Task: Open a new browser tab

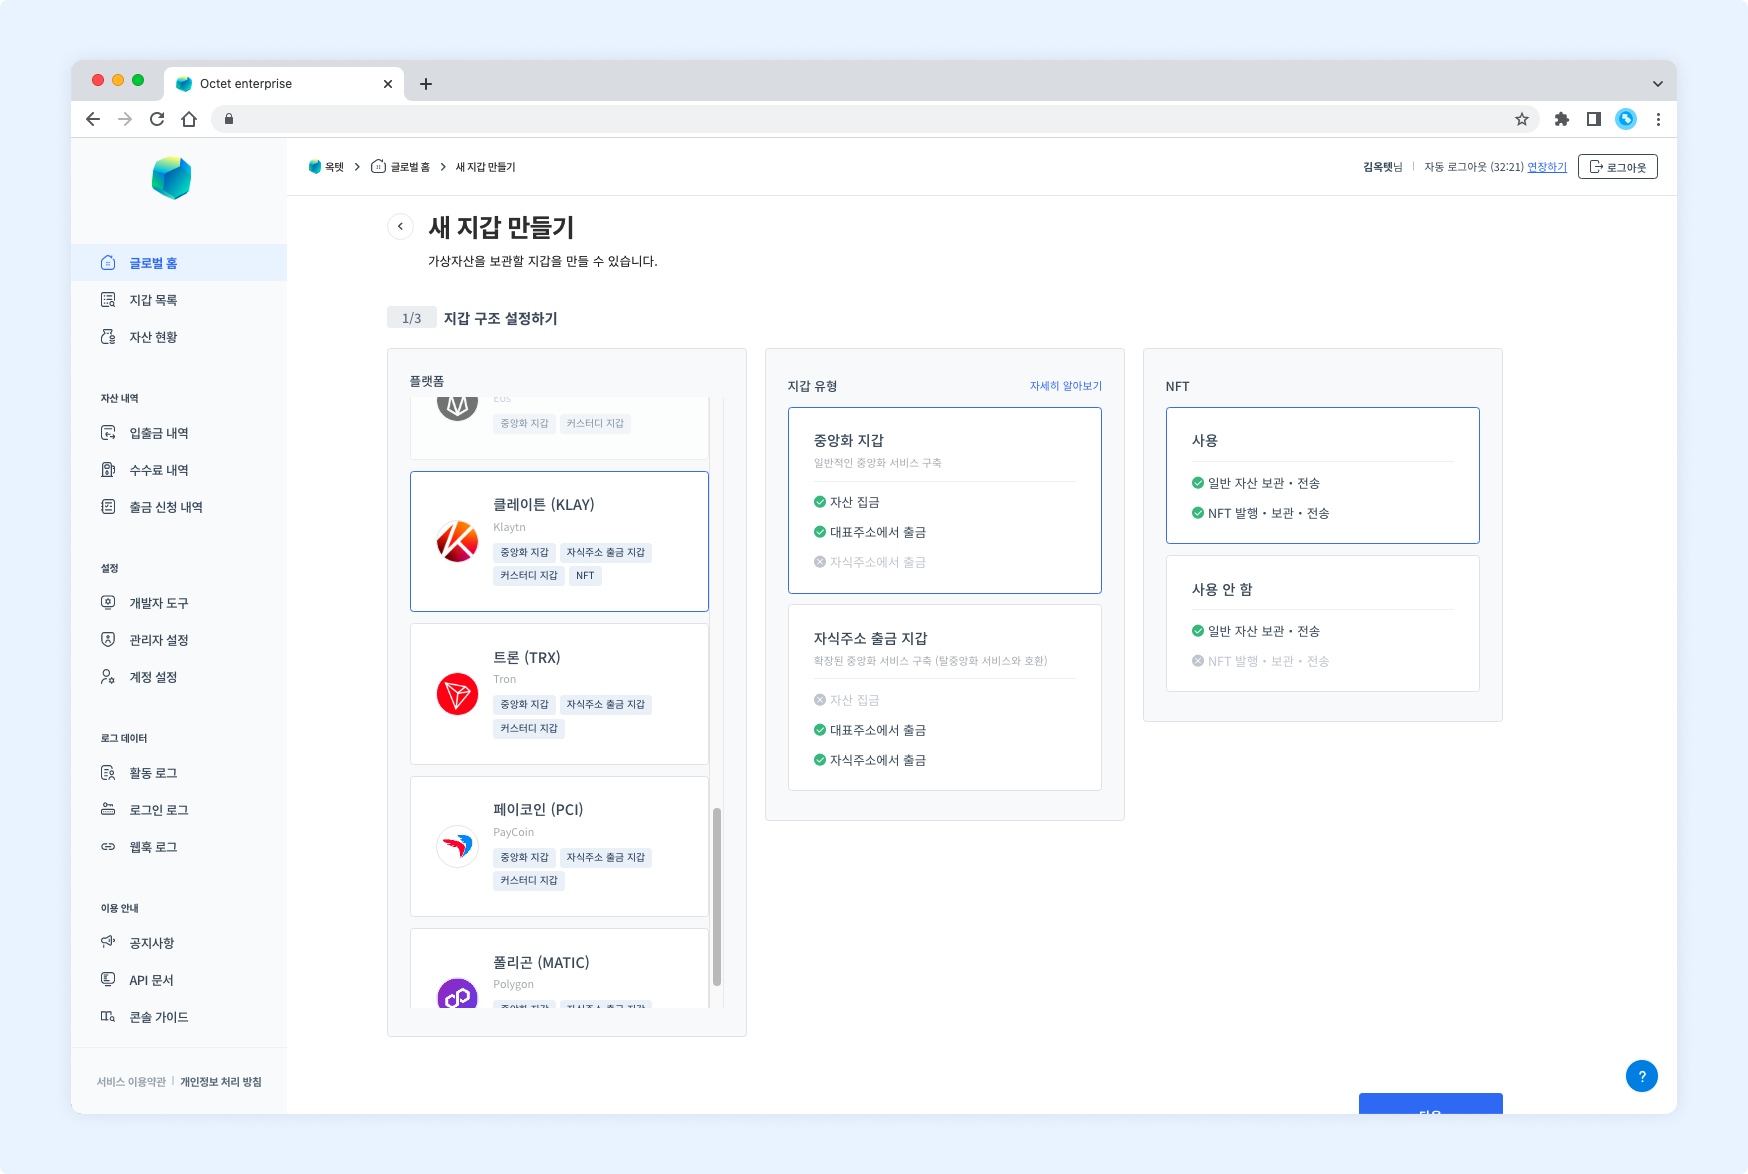Action: click(x=426, y=84)
